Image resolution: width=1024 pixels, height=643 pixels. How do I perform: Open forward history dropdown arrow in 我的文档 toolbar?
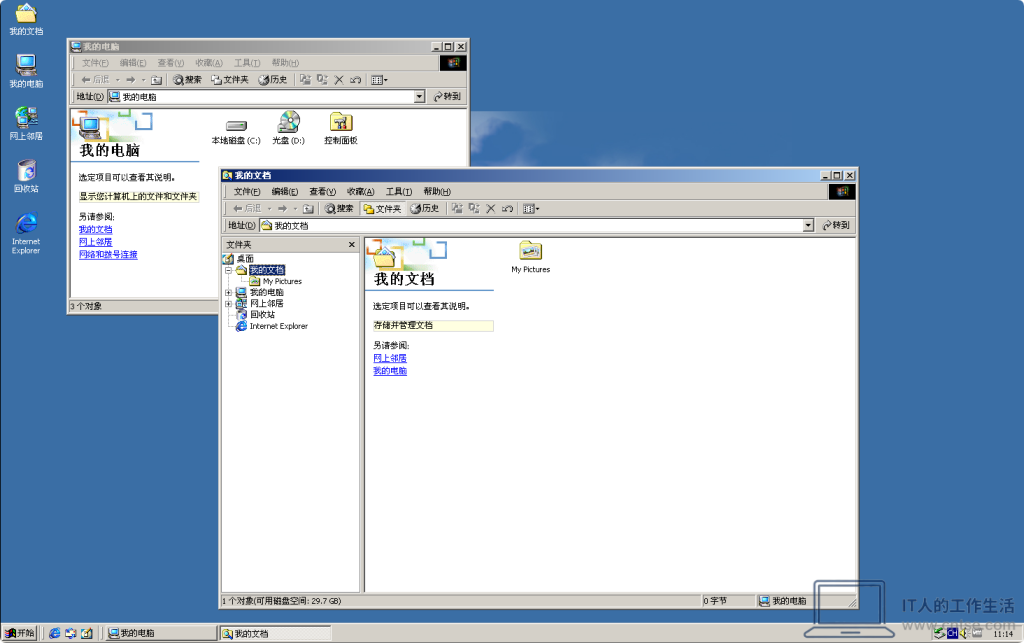coord(295,208)
